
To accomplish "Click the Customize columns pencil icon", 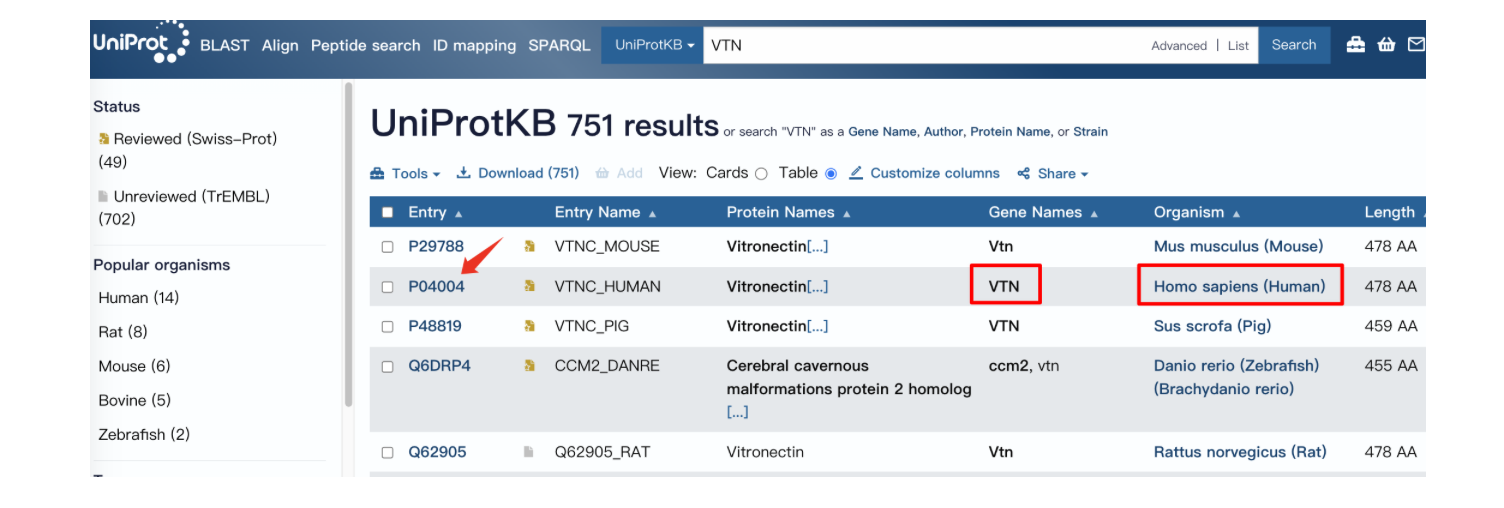I will pyautogui.click(x=856, y=173).
